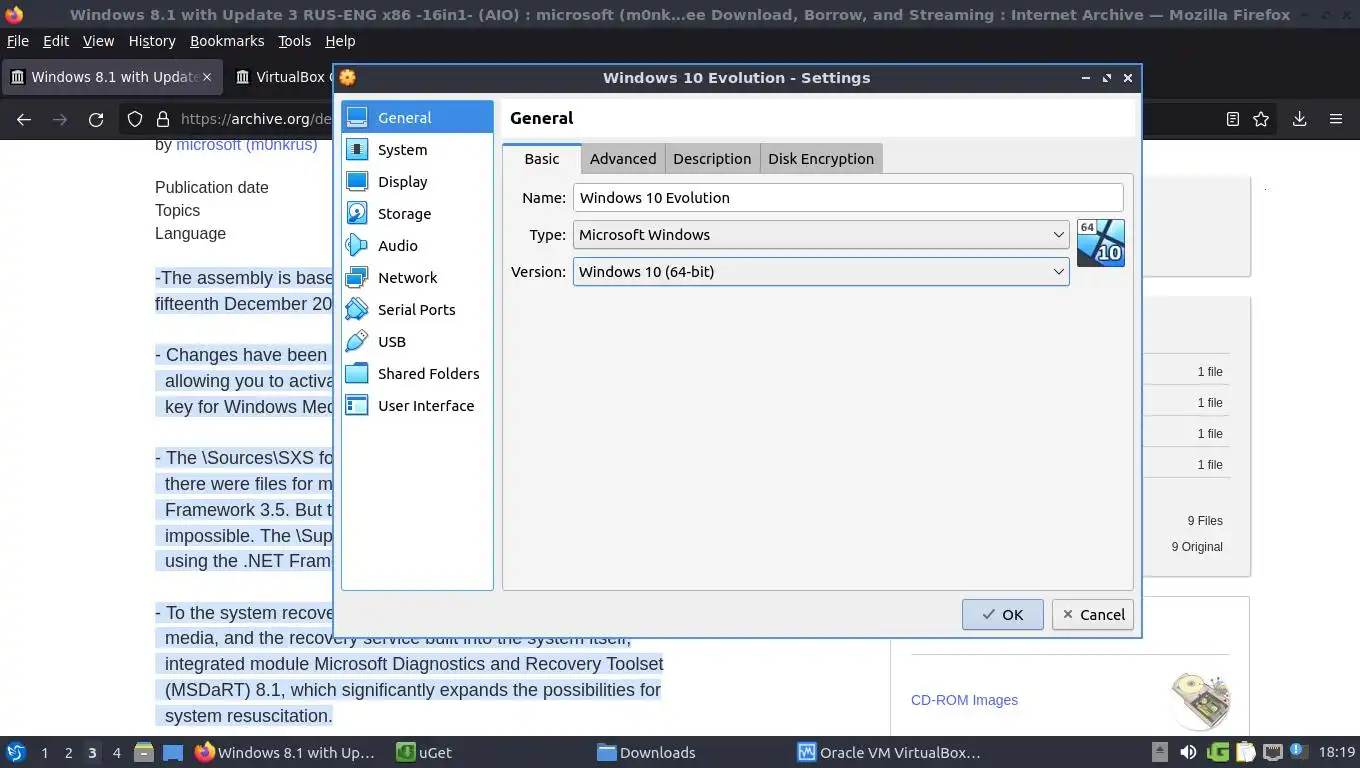
Task: Open the Version dropdown Windows 10 (64-bit)
Action: (821, 271)
